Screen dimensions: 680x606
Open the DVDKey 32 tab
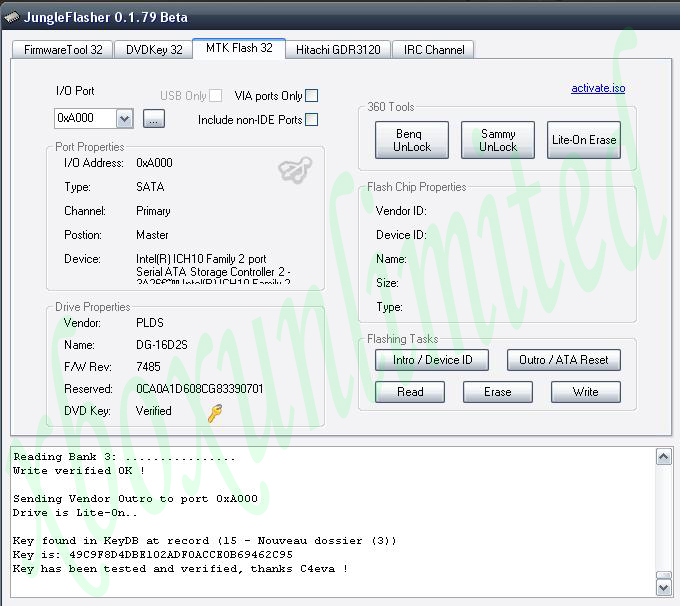pyautogui.click(x=154, y=49)
